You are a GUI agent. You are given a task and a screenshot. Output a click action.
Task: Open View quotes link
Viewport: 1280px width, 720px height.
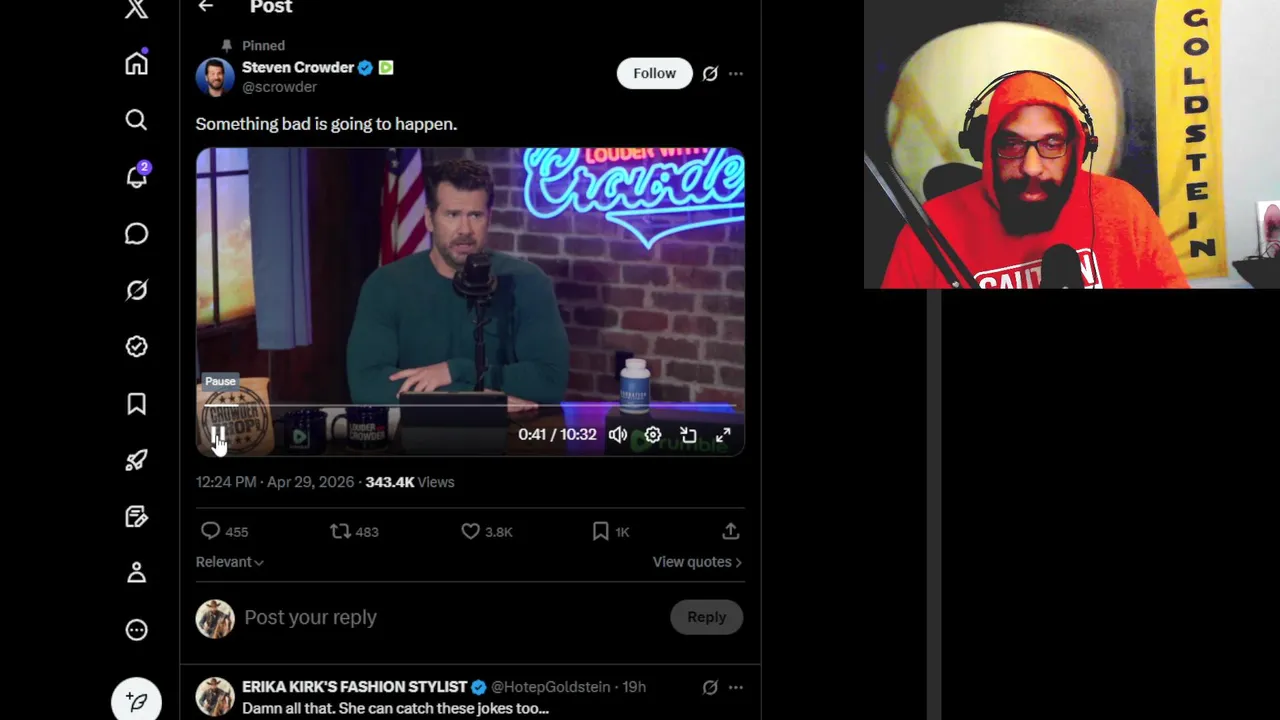697,562
